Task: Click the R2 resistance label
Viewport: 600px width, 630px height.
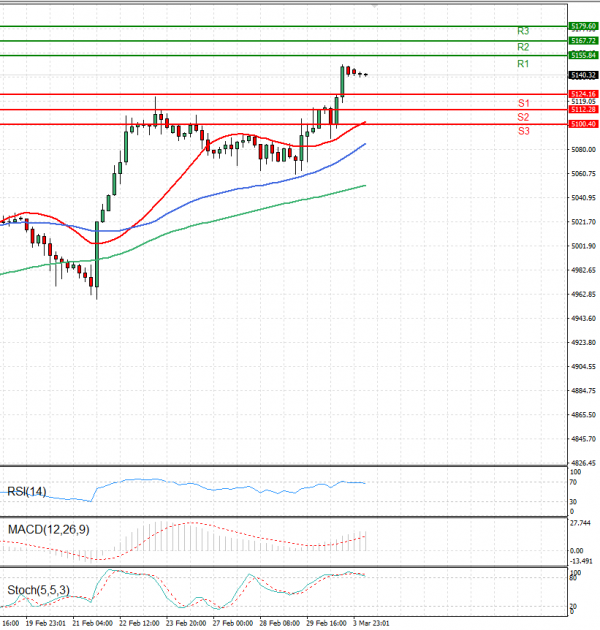Action: (x=523, y=47)
